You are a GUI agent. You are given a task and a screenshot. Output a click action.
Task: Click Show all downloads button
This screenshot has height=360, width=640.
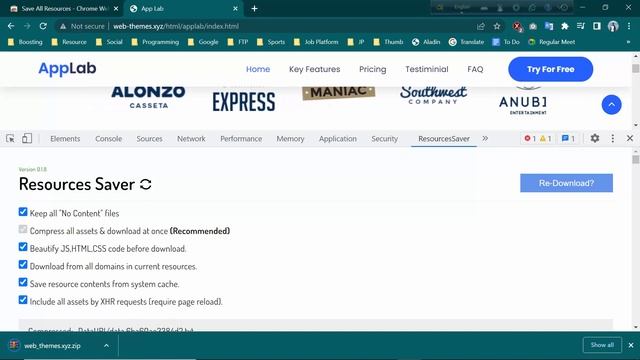(x=602, y=345)
